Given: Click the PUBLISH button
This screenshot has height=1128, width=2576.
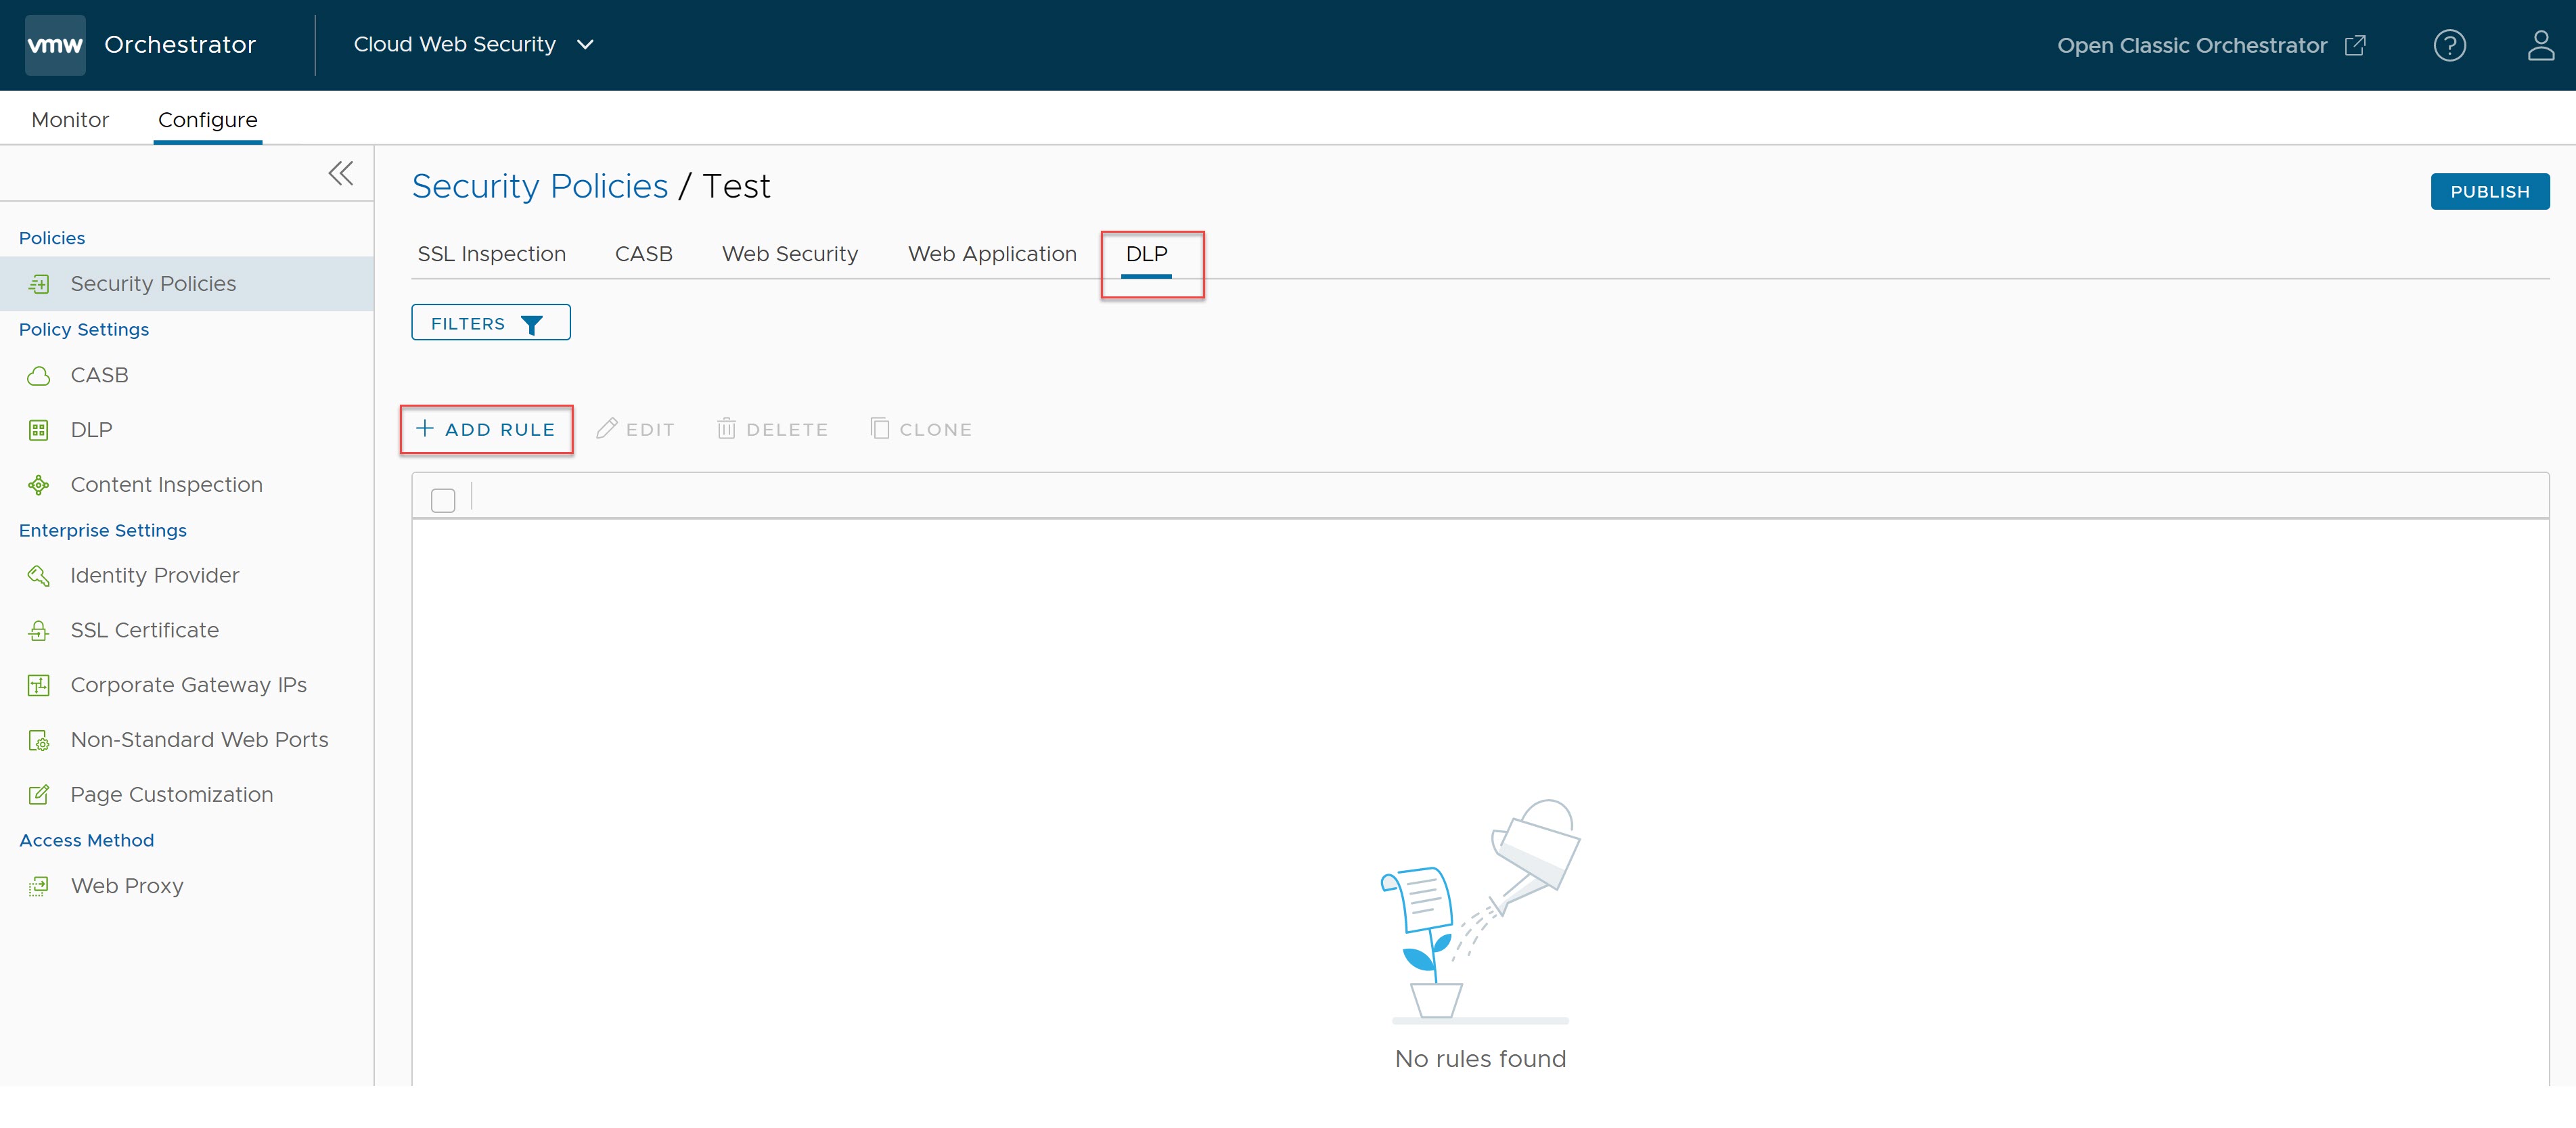Looking at the screenshot, I should click(x=2491, y=190).
